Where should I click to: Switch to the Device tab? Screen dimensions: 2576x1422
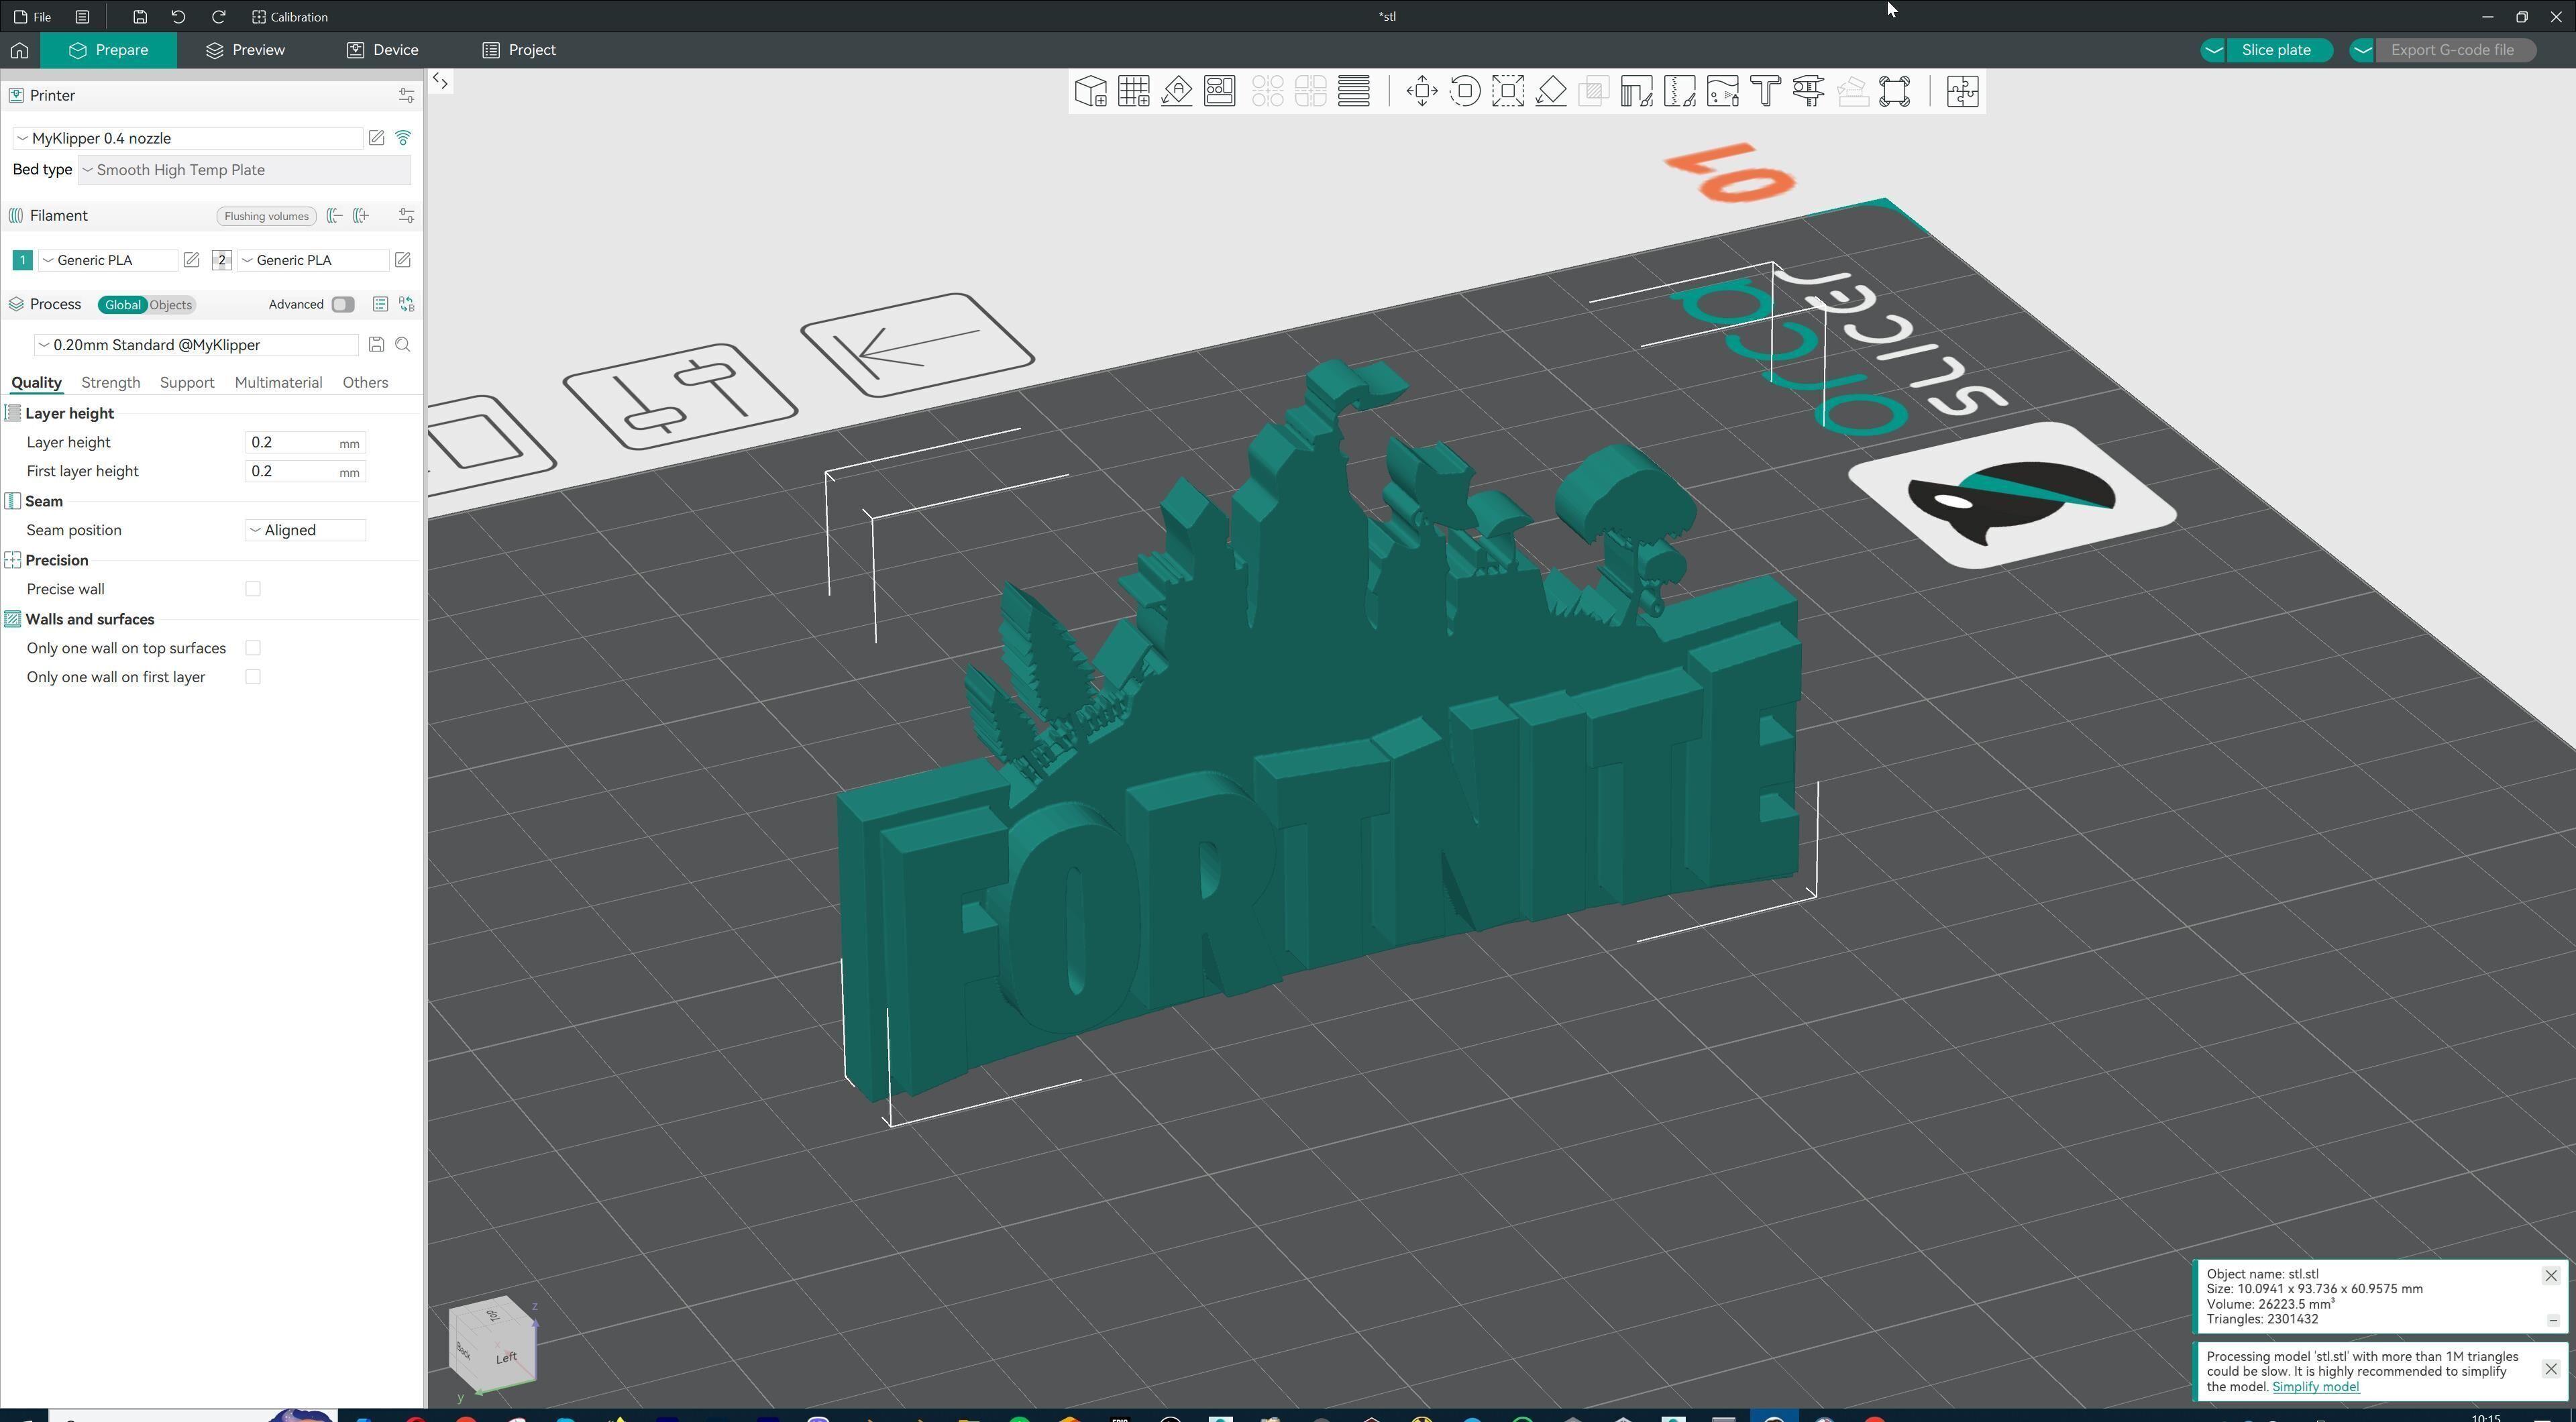tap(383, 50)
